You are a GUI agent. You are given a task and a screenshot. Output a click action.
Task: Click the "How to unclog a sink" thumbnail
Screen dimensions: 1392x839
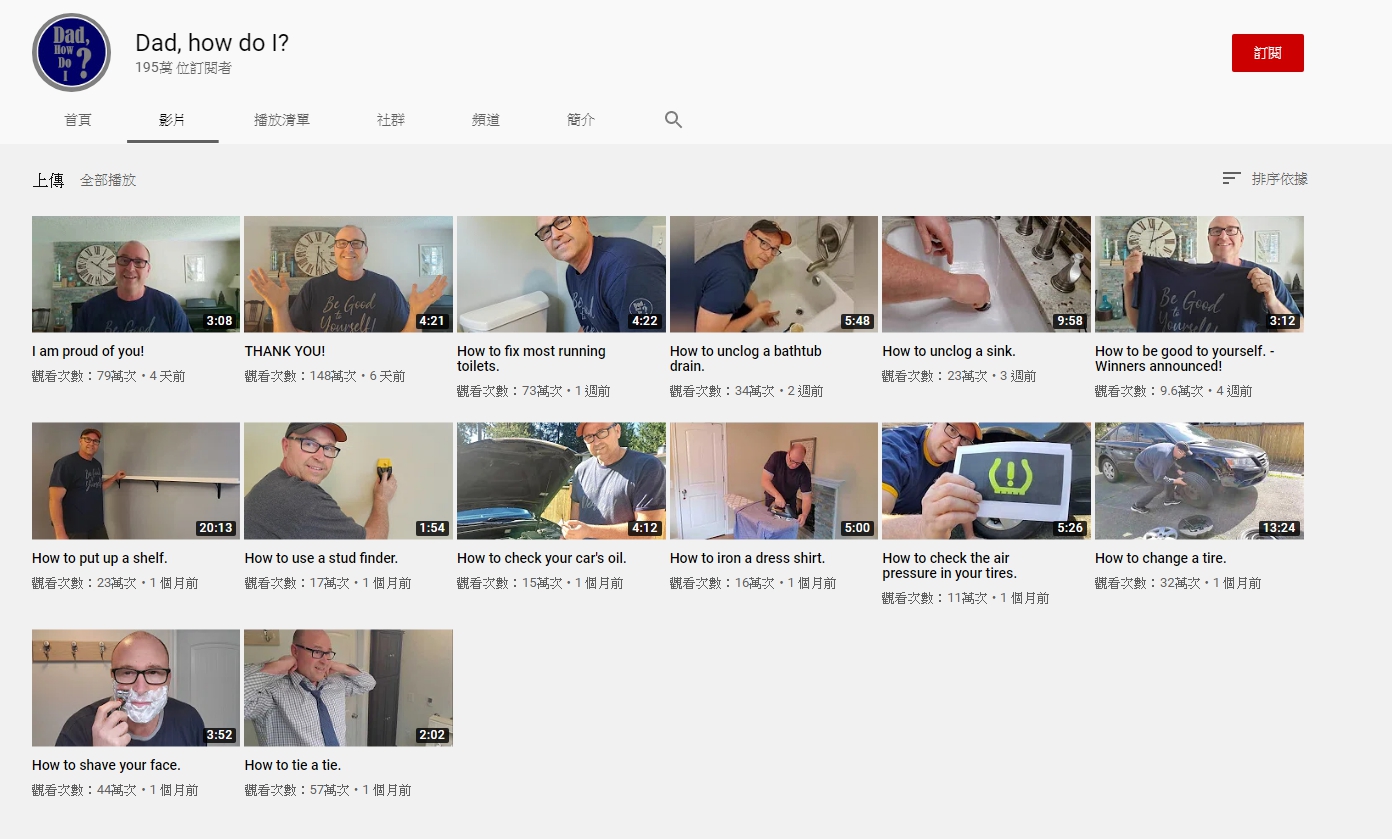(986, 274)
